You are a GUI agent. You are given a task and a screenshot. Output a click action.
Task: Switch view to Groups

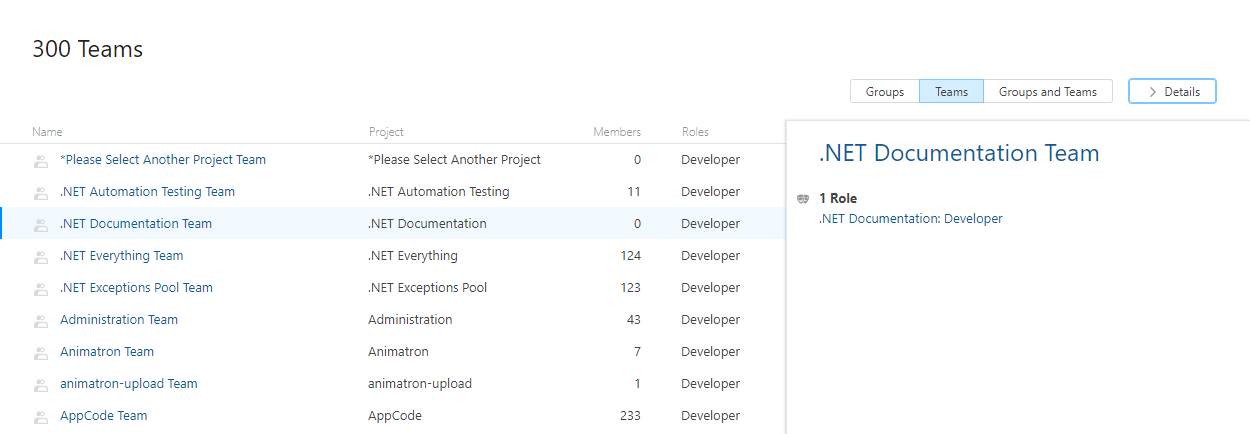coord(885,91)
